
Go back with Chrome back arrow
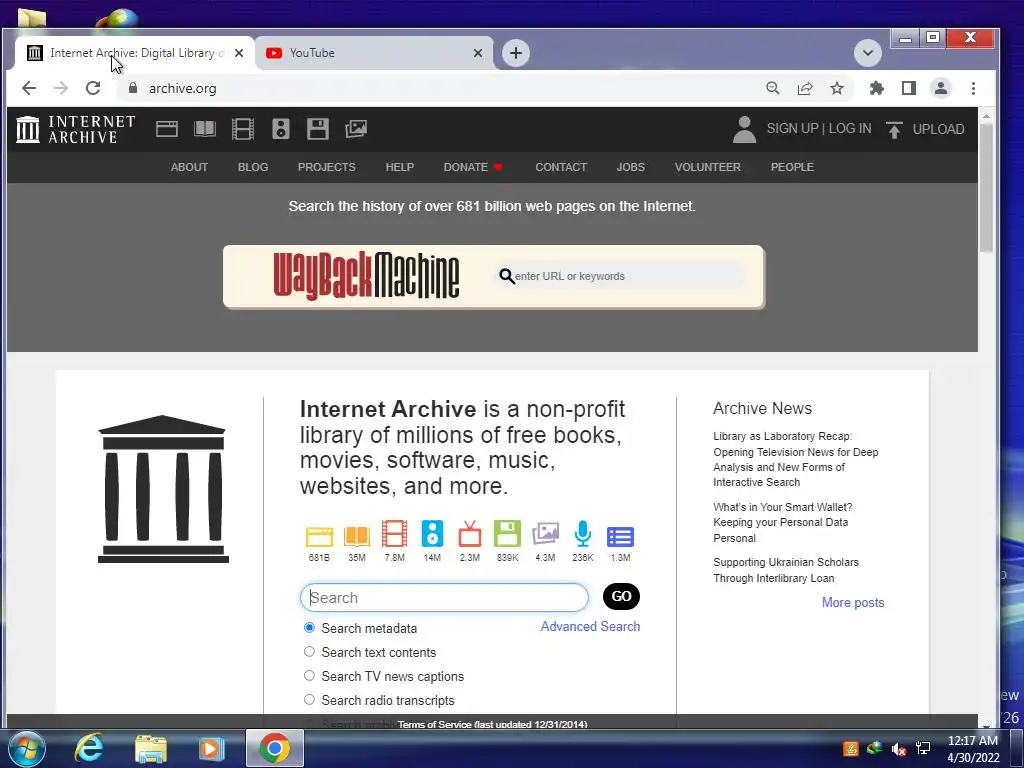29,88
